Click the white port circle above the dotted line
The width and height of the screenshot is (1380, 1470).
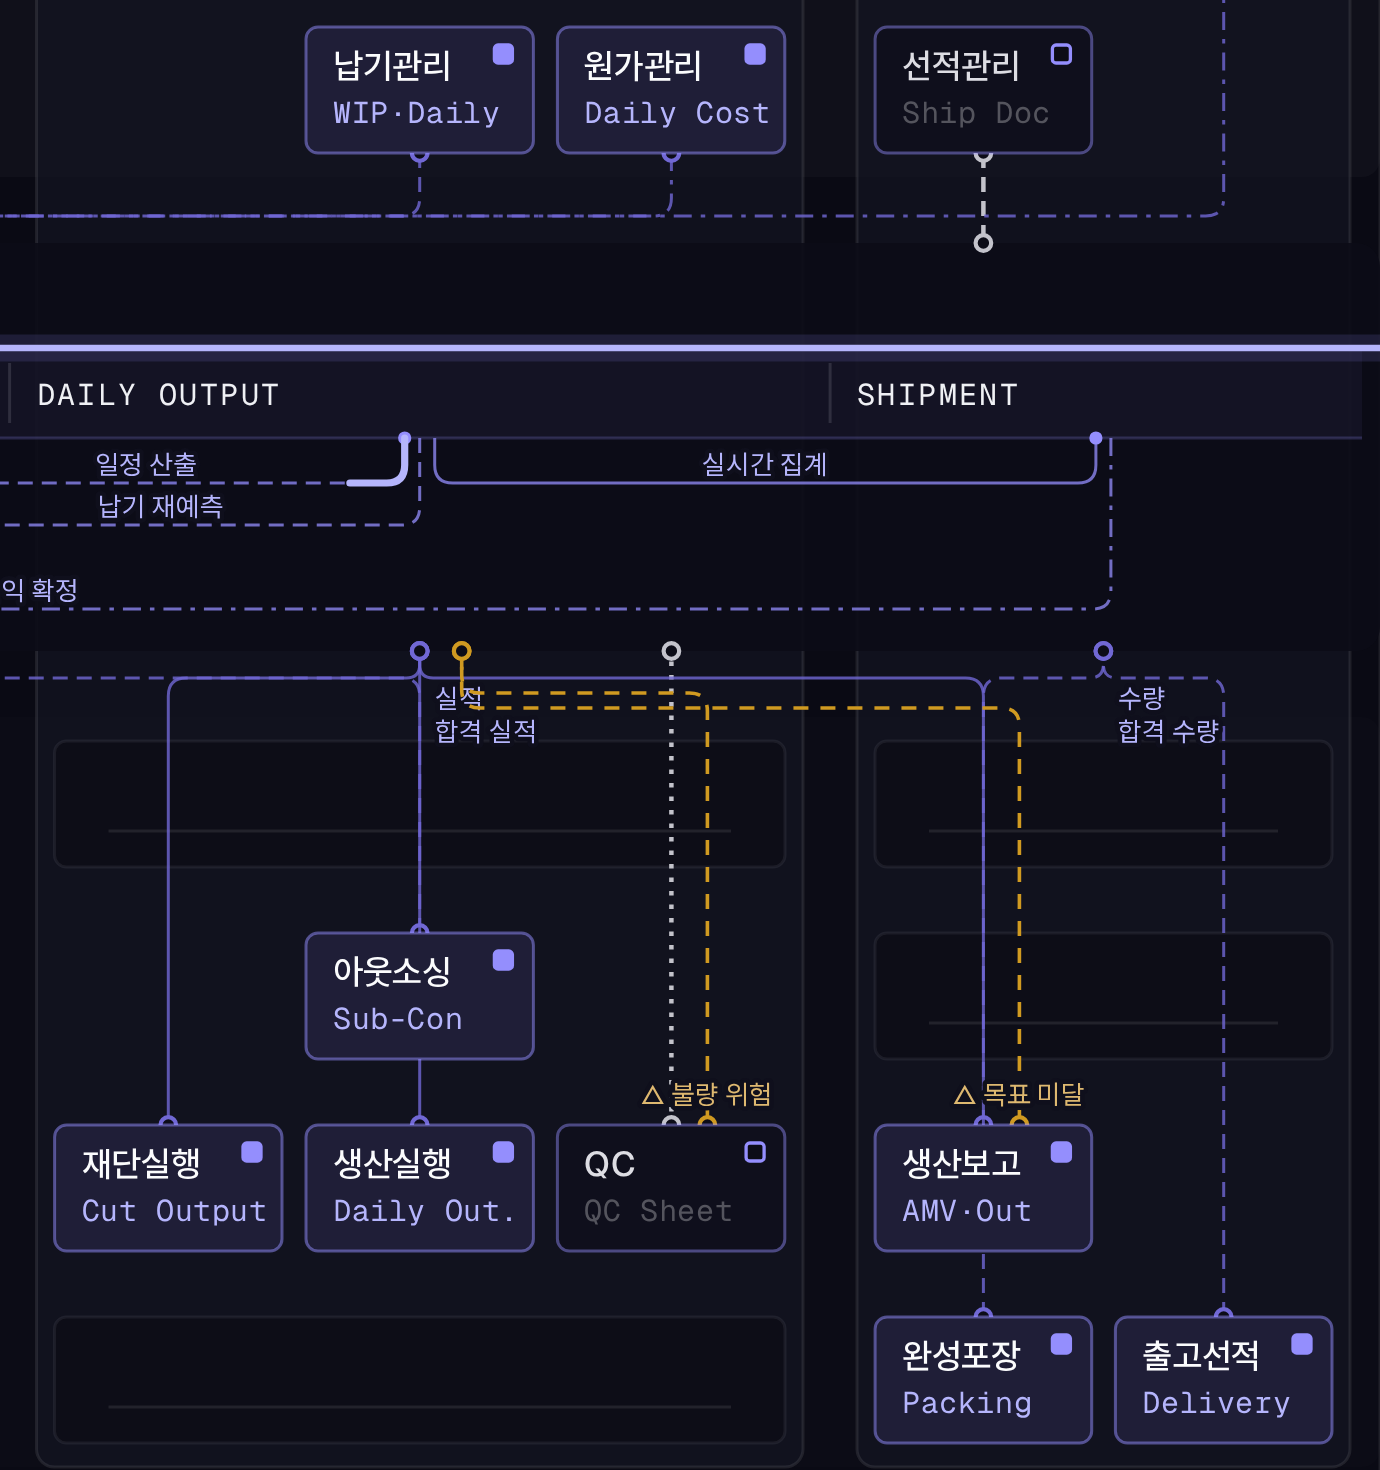(671, 651)
